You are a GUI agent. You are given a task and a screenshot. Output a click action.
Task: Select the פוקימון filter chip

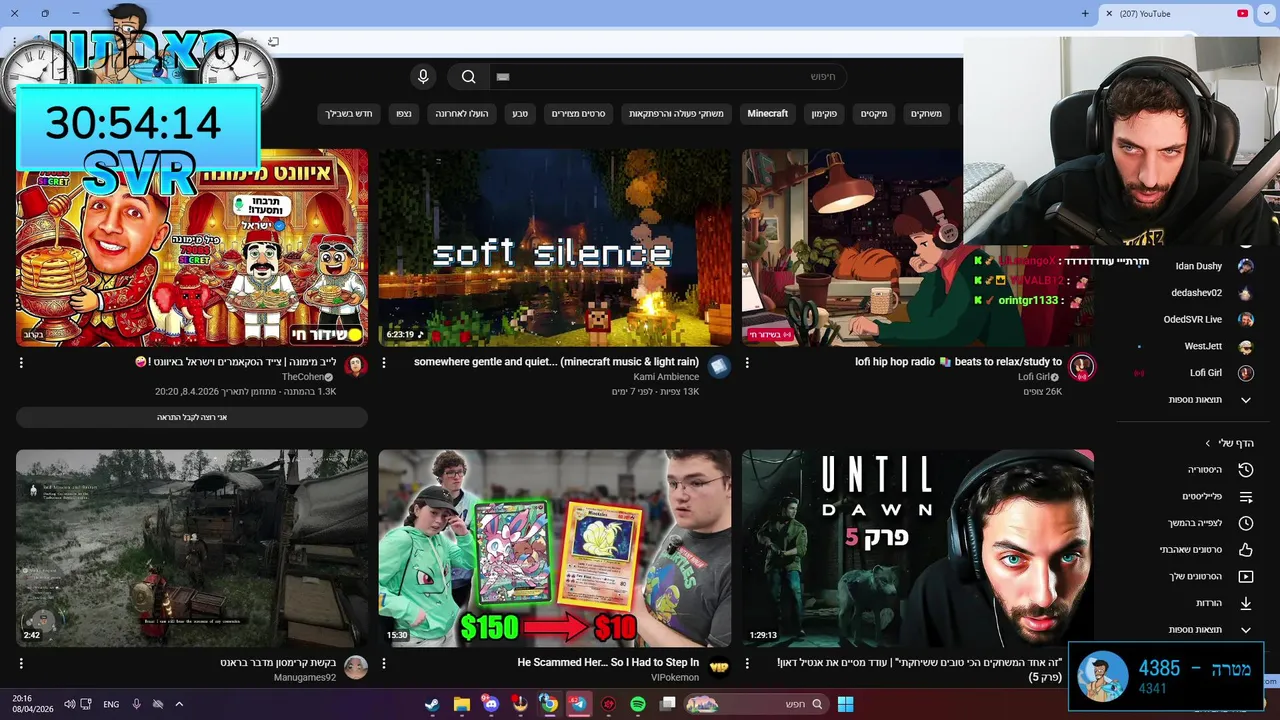(x=824, y=114)
